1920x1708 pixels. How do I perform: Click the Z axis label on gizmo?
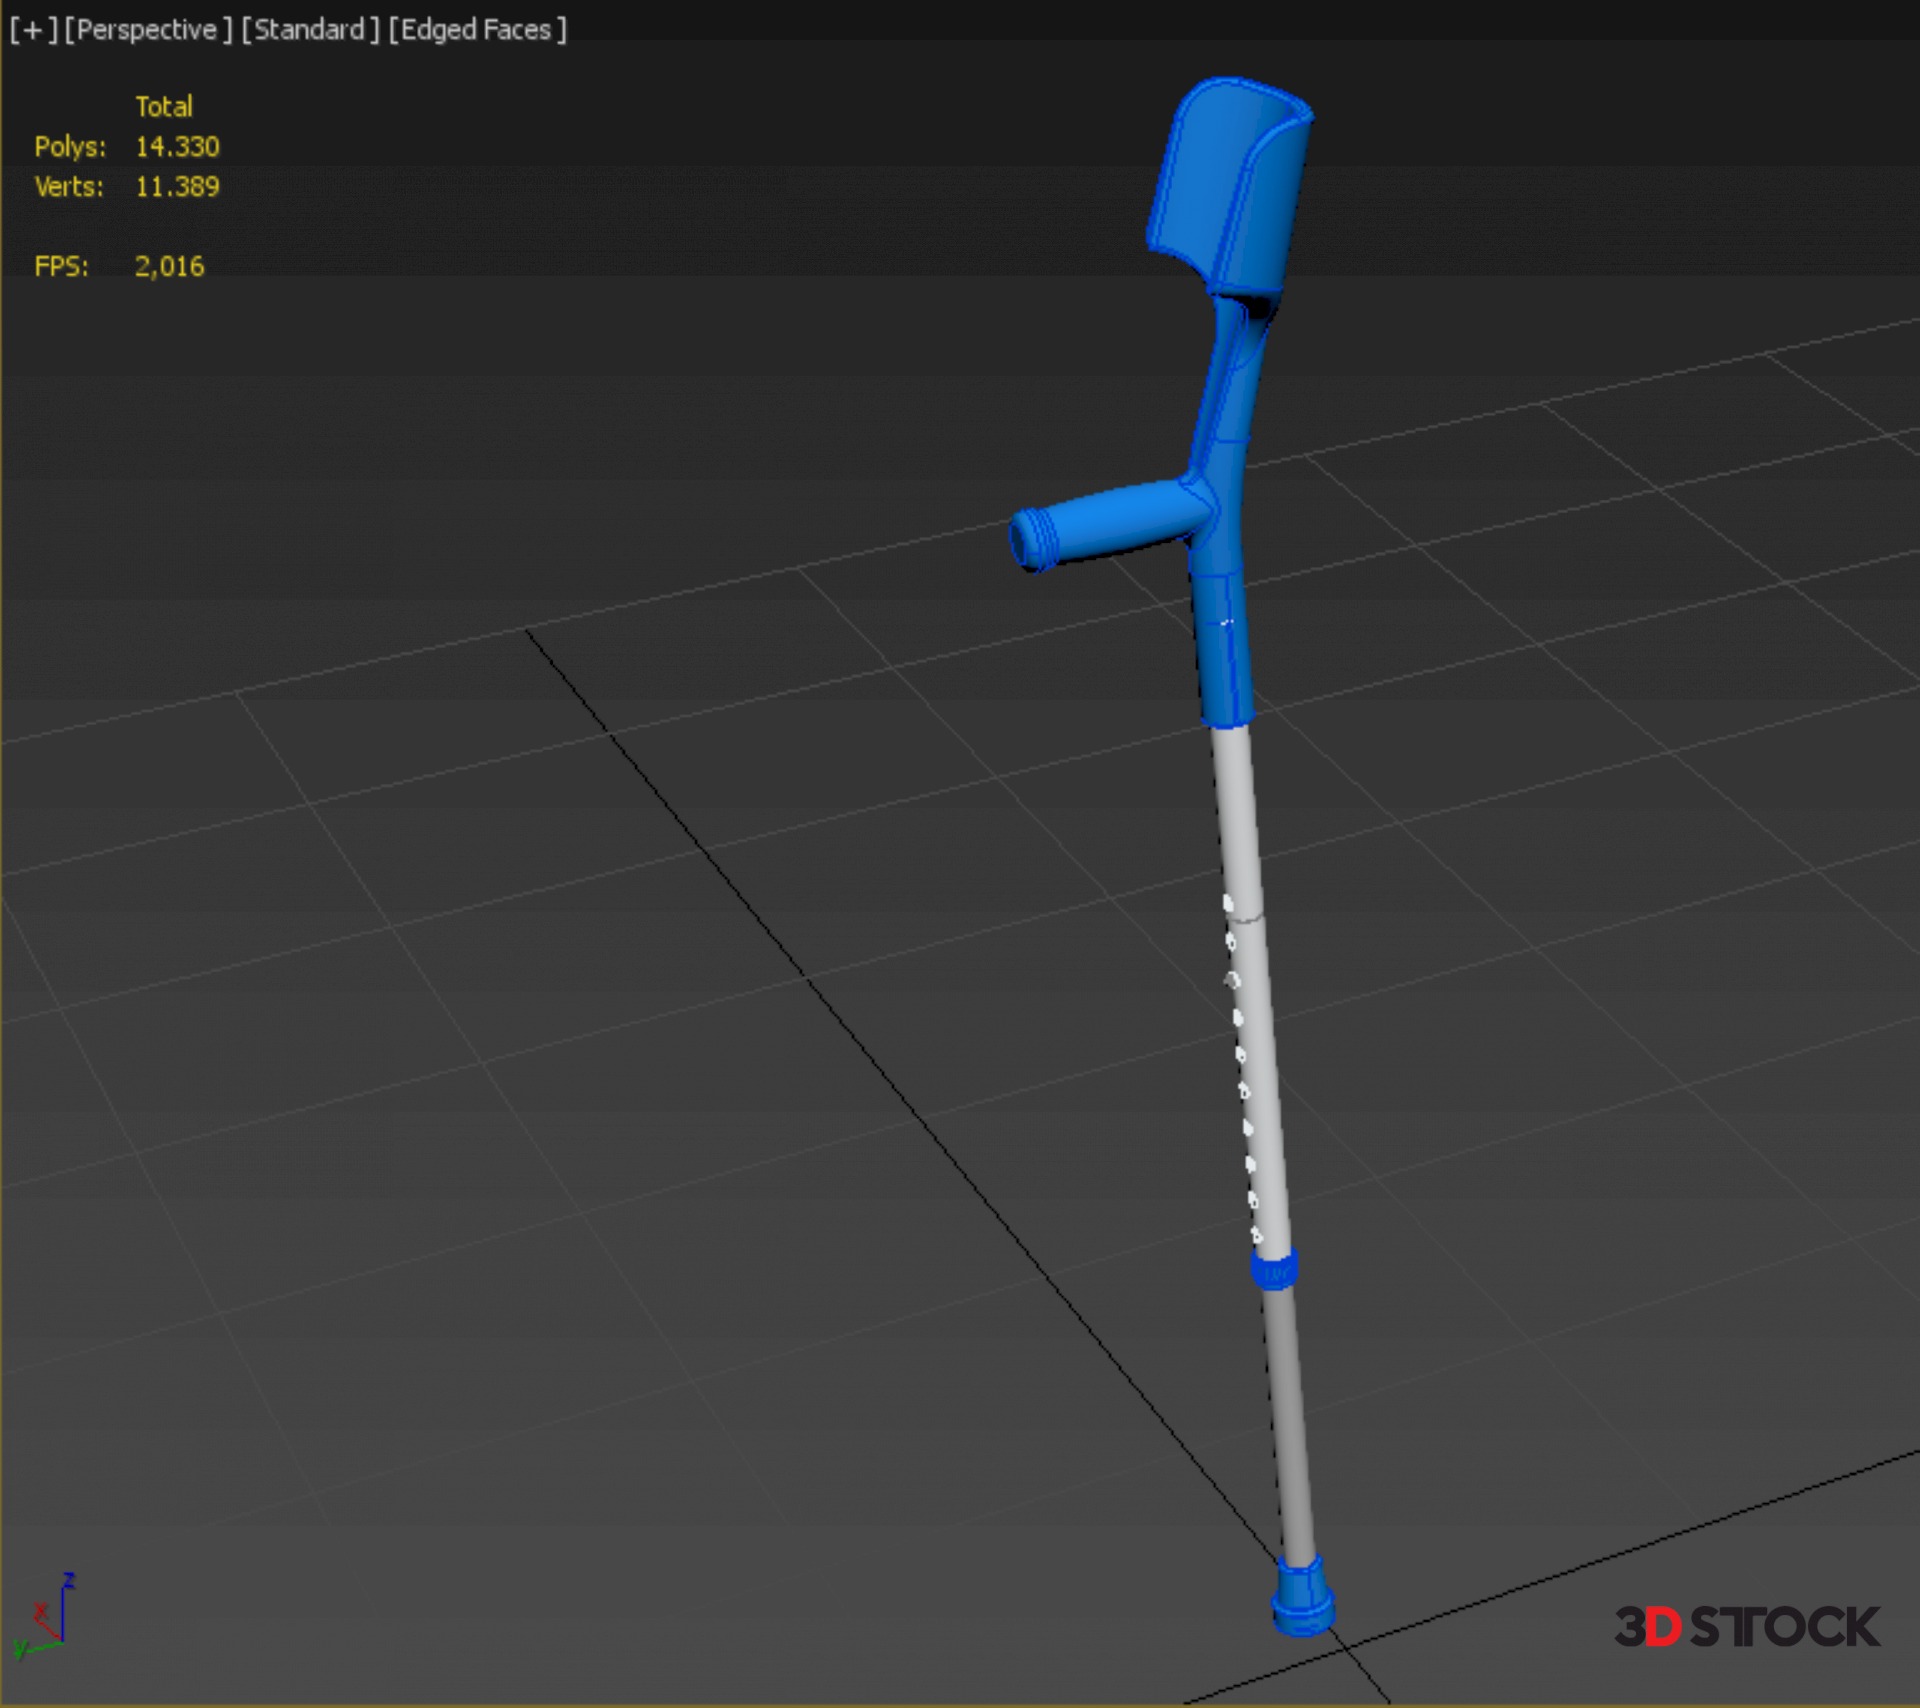click(69, 1580)
